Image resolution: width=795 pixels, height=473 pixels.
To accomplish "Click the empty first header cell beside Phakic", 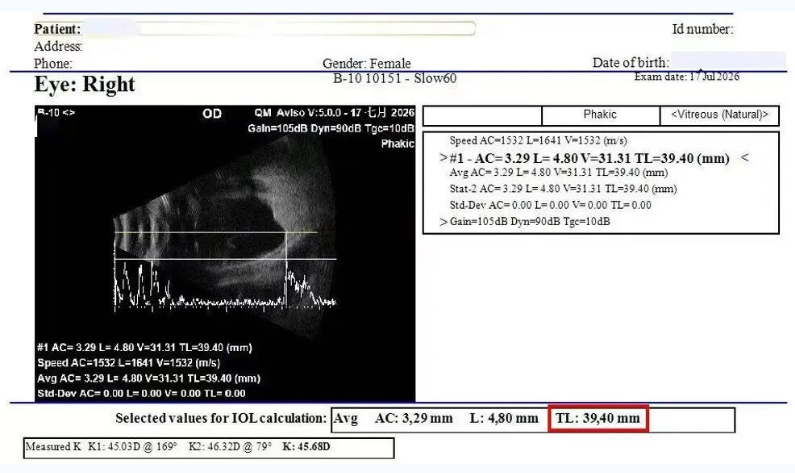I will pos(482,116).
